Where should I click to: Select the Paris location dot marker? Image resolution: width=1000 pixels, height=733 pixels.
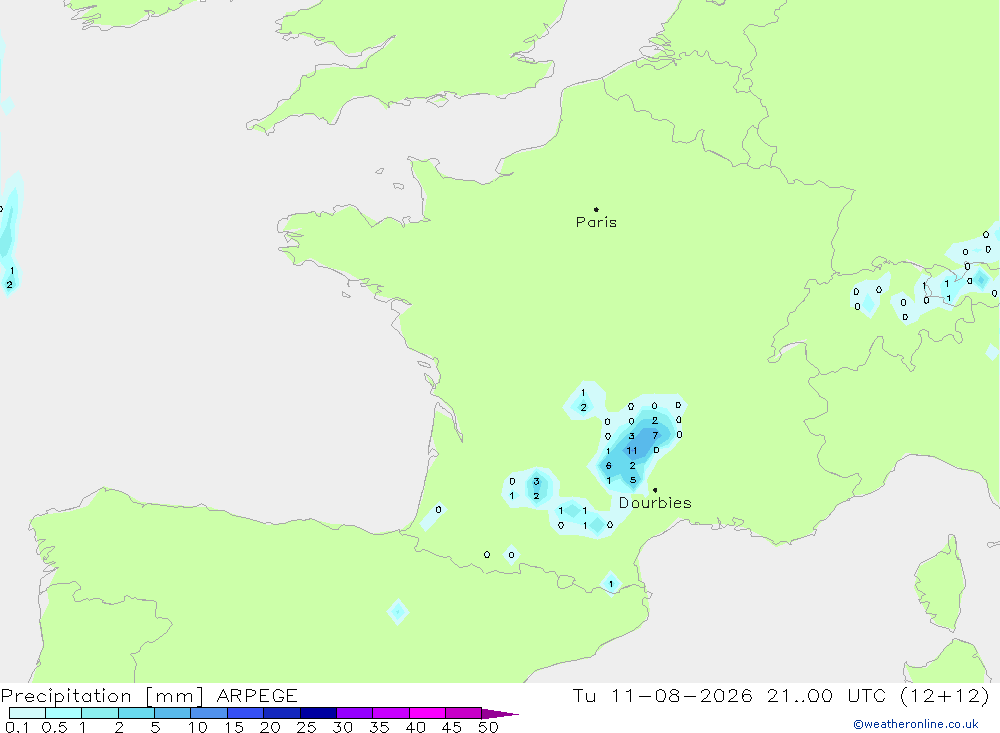coord(596,209)
